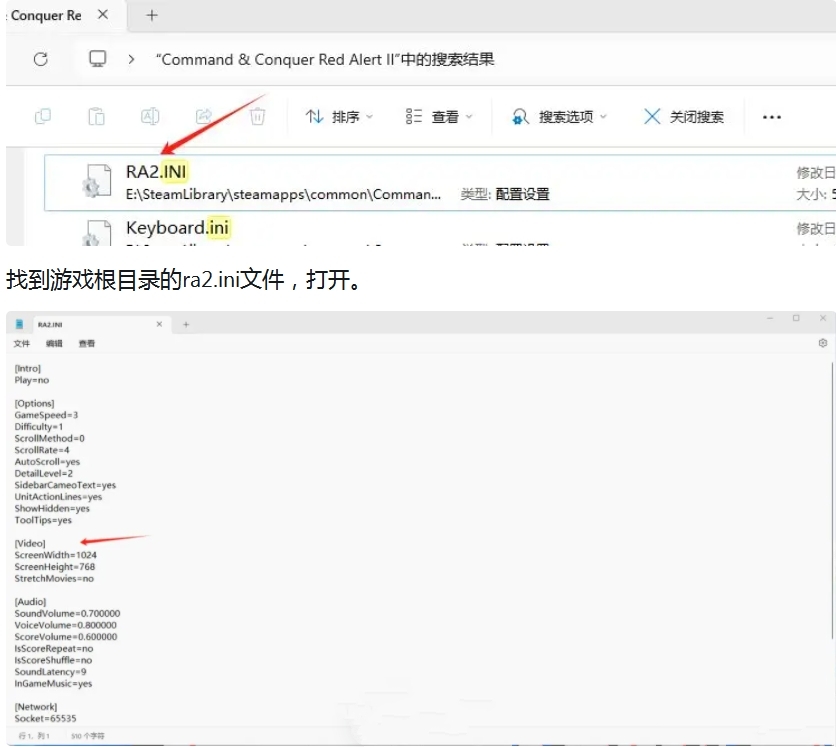
Task: Click the [Audio] section line
Action: (x=30, y=602)
